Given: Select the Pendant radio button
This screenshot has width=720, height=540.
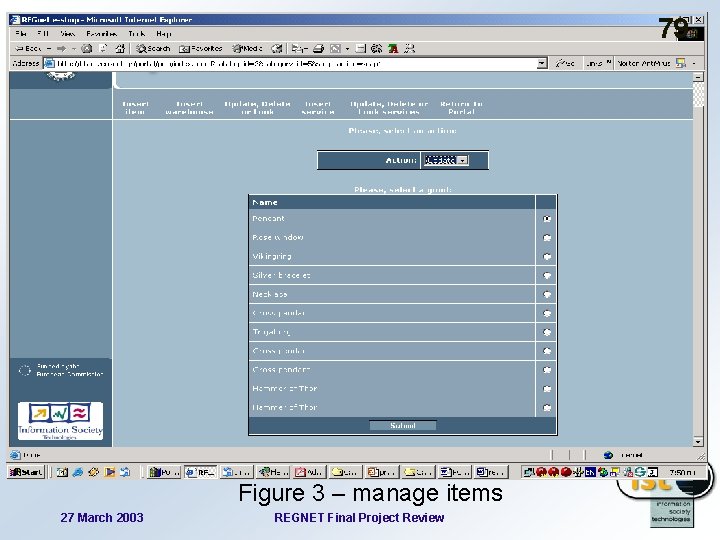Looking at the screenshot, I should [x=547, y=219].
